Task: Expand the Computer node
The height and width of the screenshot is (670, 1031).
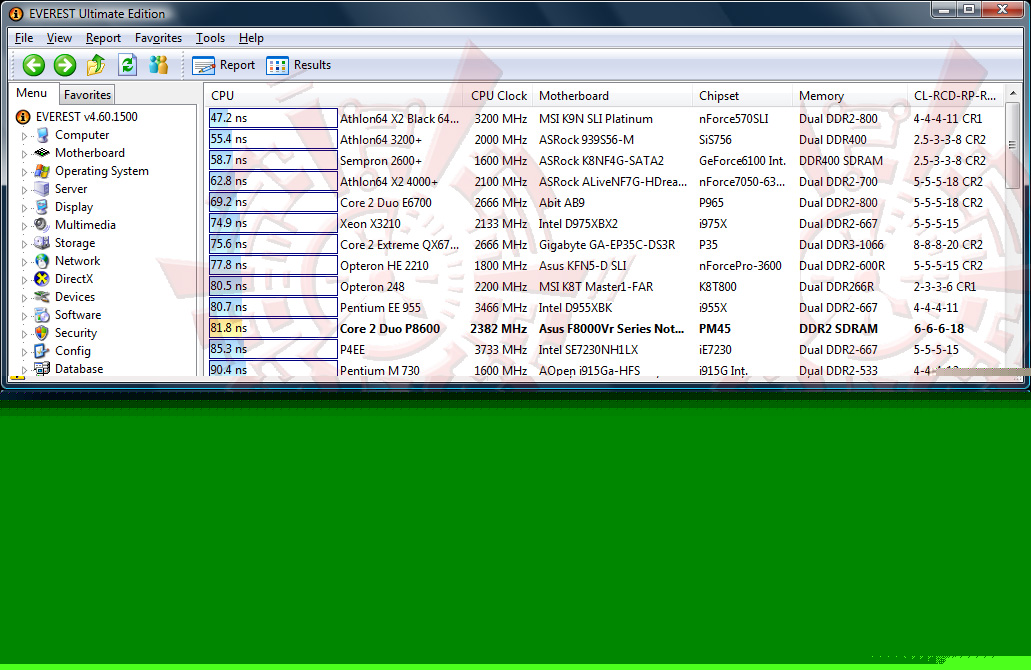Action: [x=24, y=136]
